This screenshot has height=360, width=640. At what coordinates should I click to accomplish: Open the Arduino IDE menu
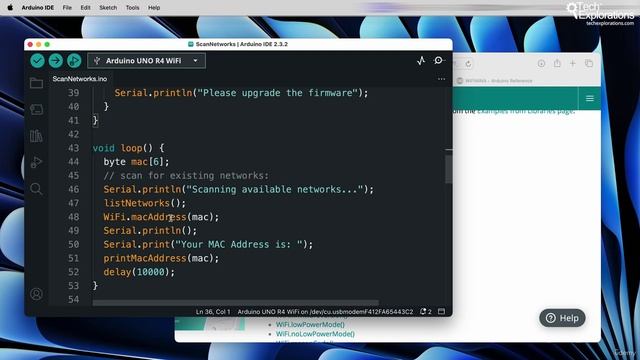(38, 7)
